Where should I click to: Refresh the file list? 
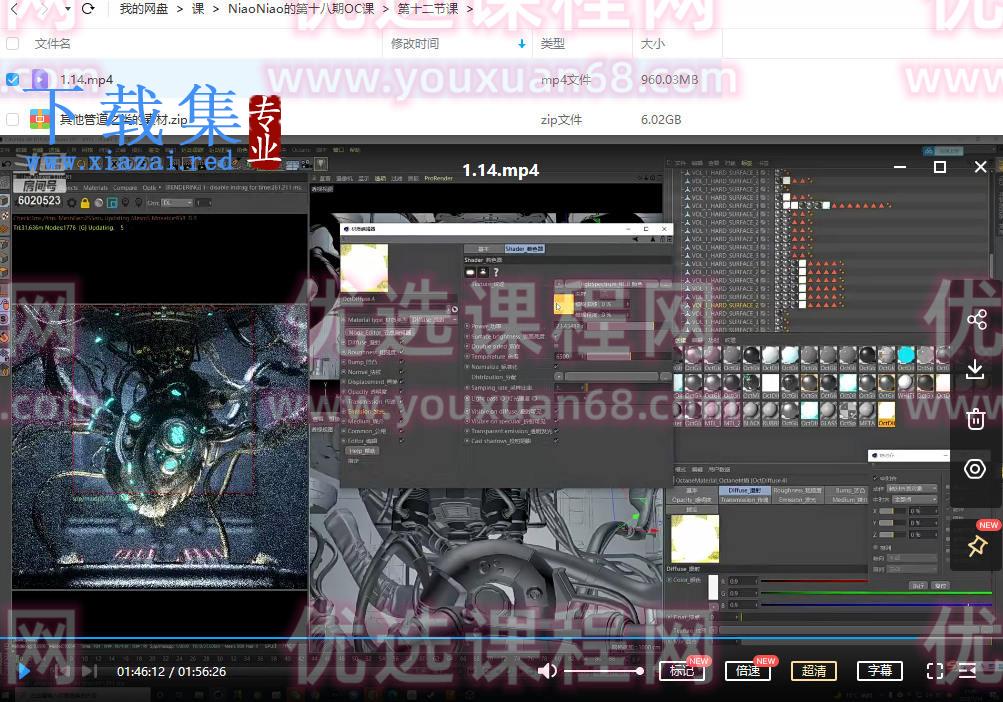click(x=88, y=9)
